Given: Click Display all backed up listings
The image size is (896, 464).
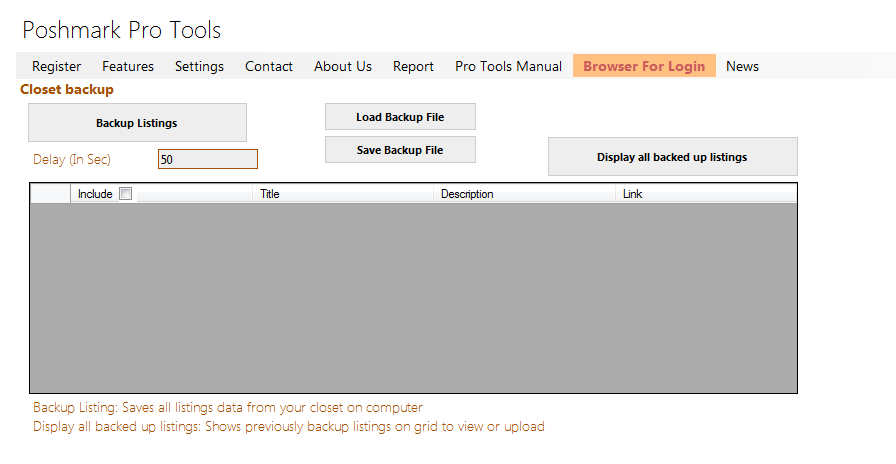Looking at the screenshot, I should coord(673,157).
